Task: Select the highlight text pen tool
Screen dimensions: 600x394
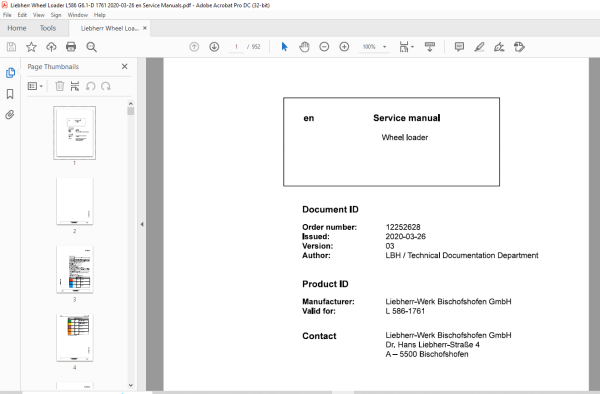Action: coord(479,47)
